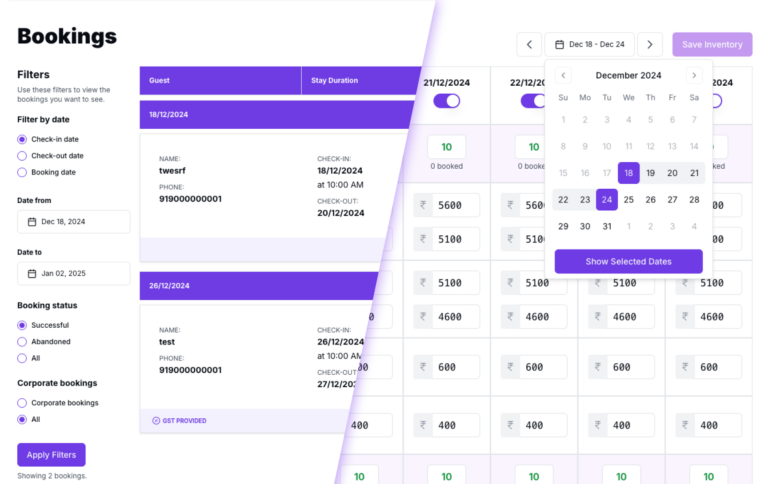Viewport: 768px width, 484px height.
Task: Click GST PROVIDED check icon
Action: 156,421
